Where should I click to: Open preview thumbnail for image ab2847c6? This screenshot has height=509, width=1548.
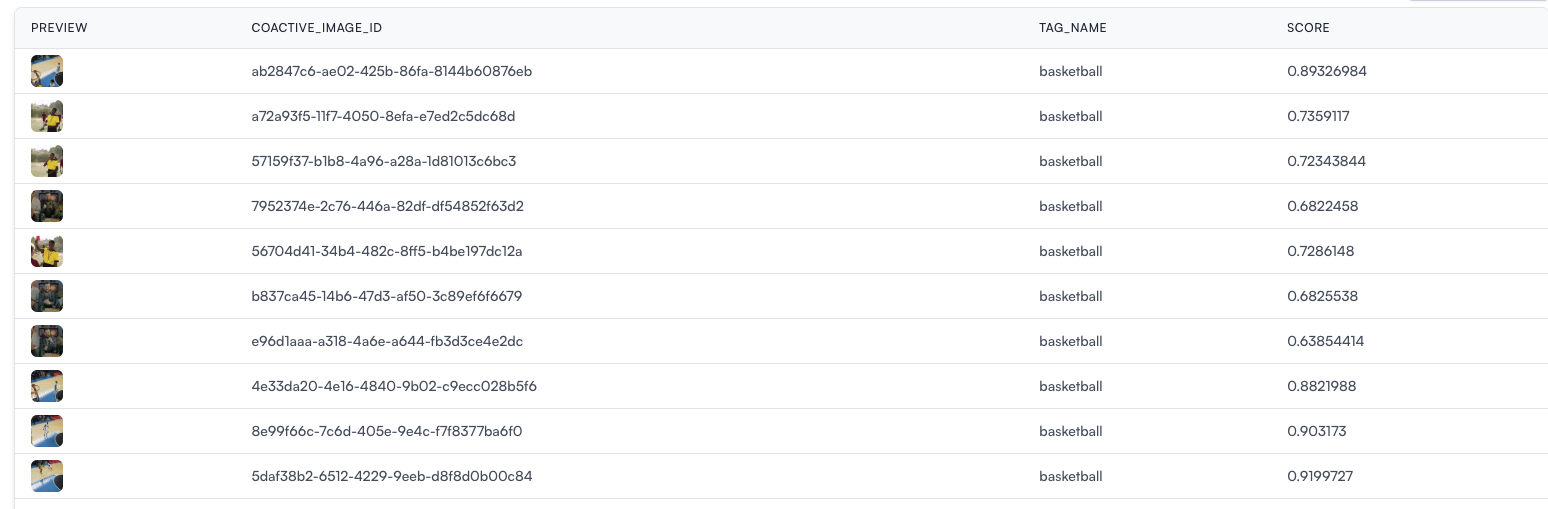[x=47, y=71]
